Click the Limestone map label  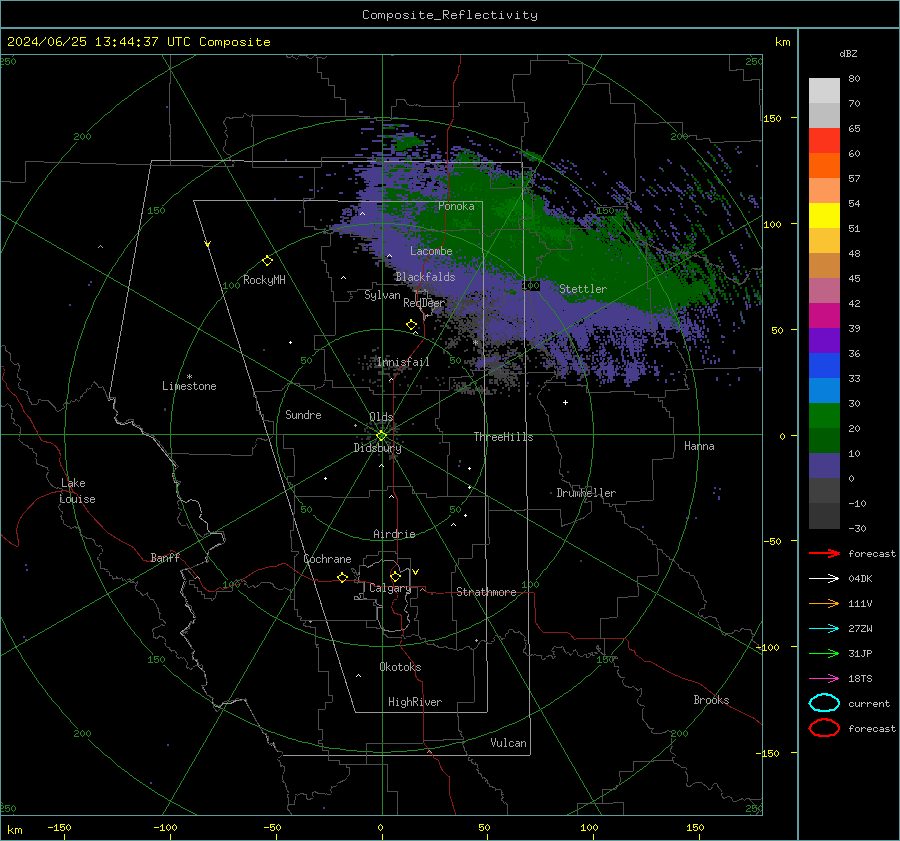click(189, 386)
